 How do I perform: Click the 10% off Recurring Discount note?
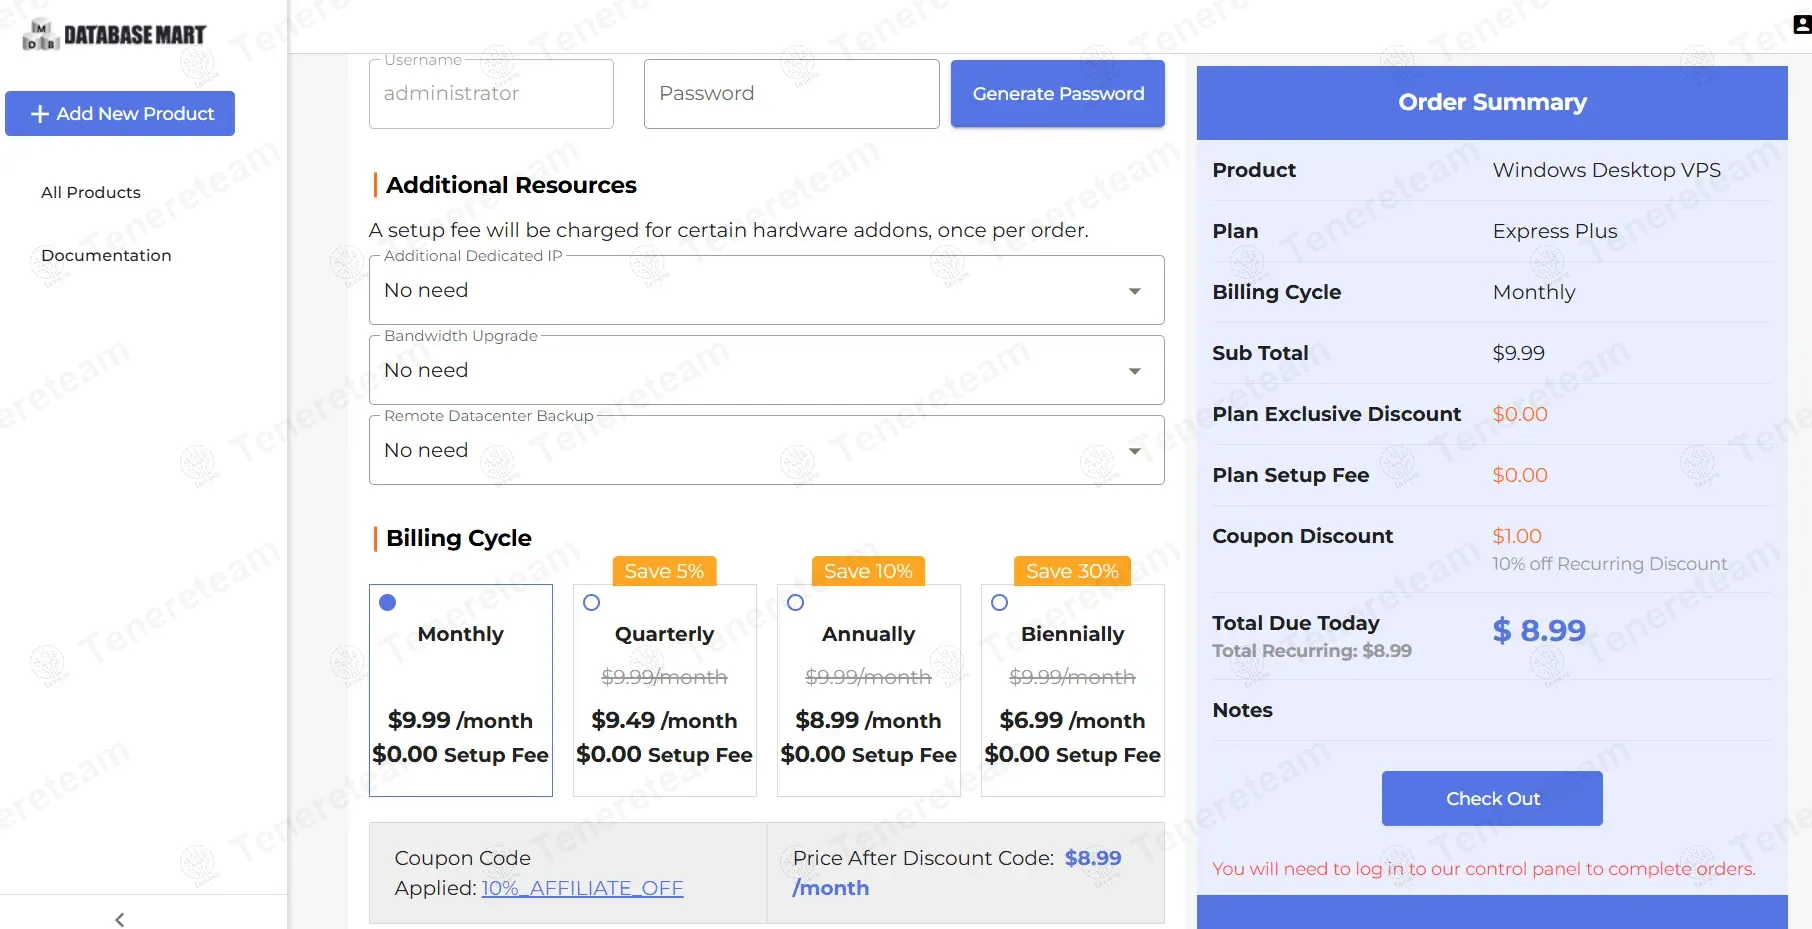click(1610, 564)
